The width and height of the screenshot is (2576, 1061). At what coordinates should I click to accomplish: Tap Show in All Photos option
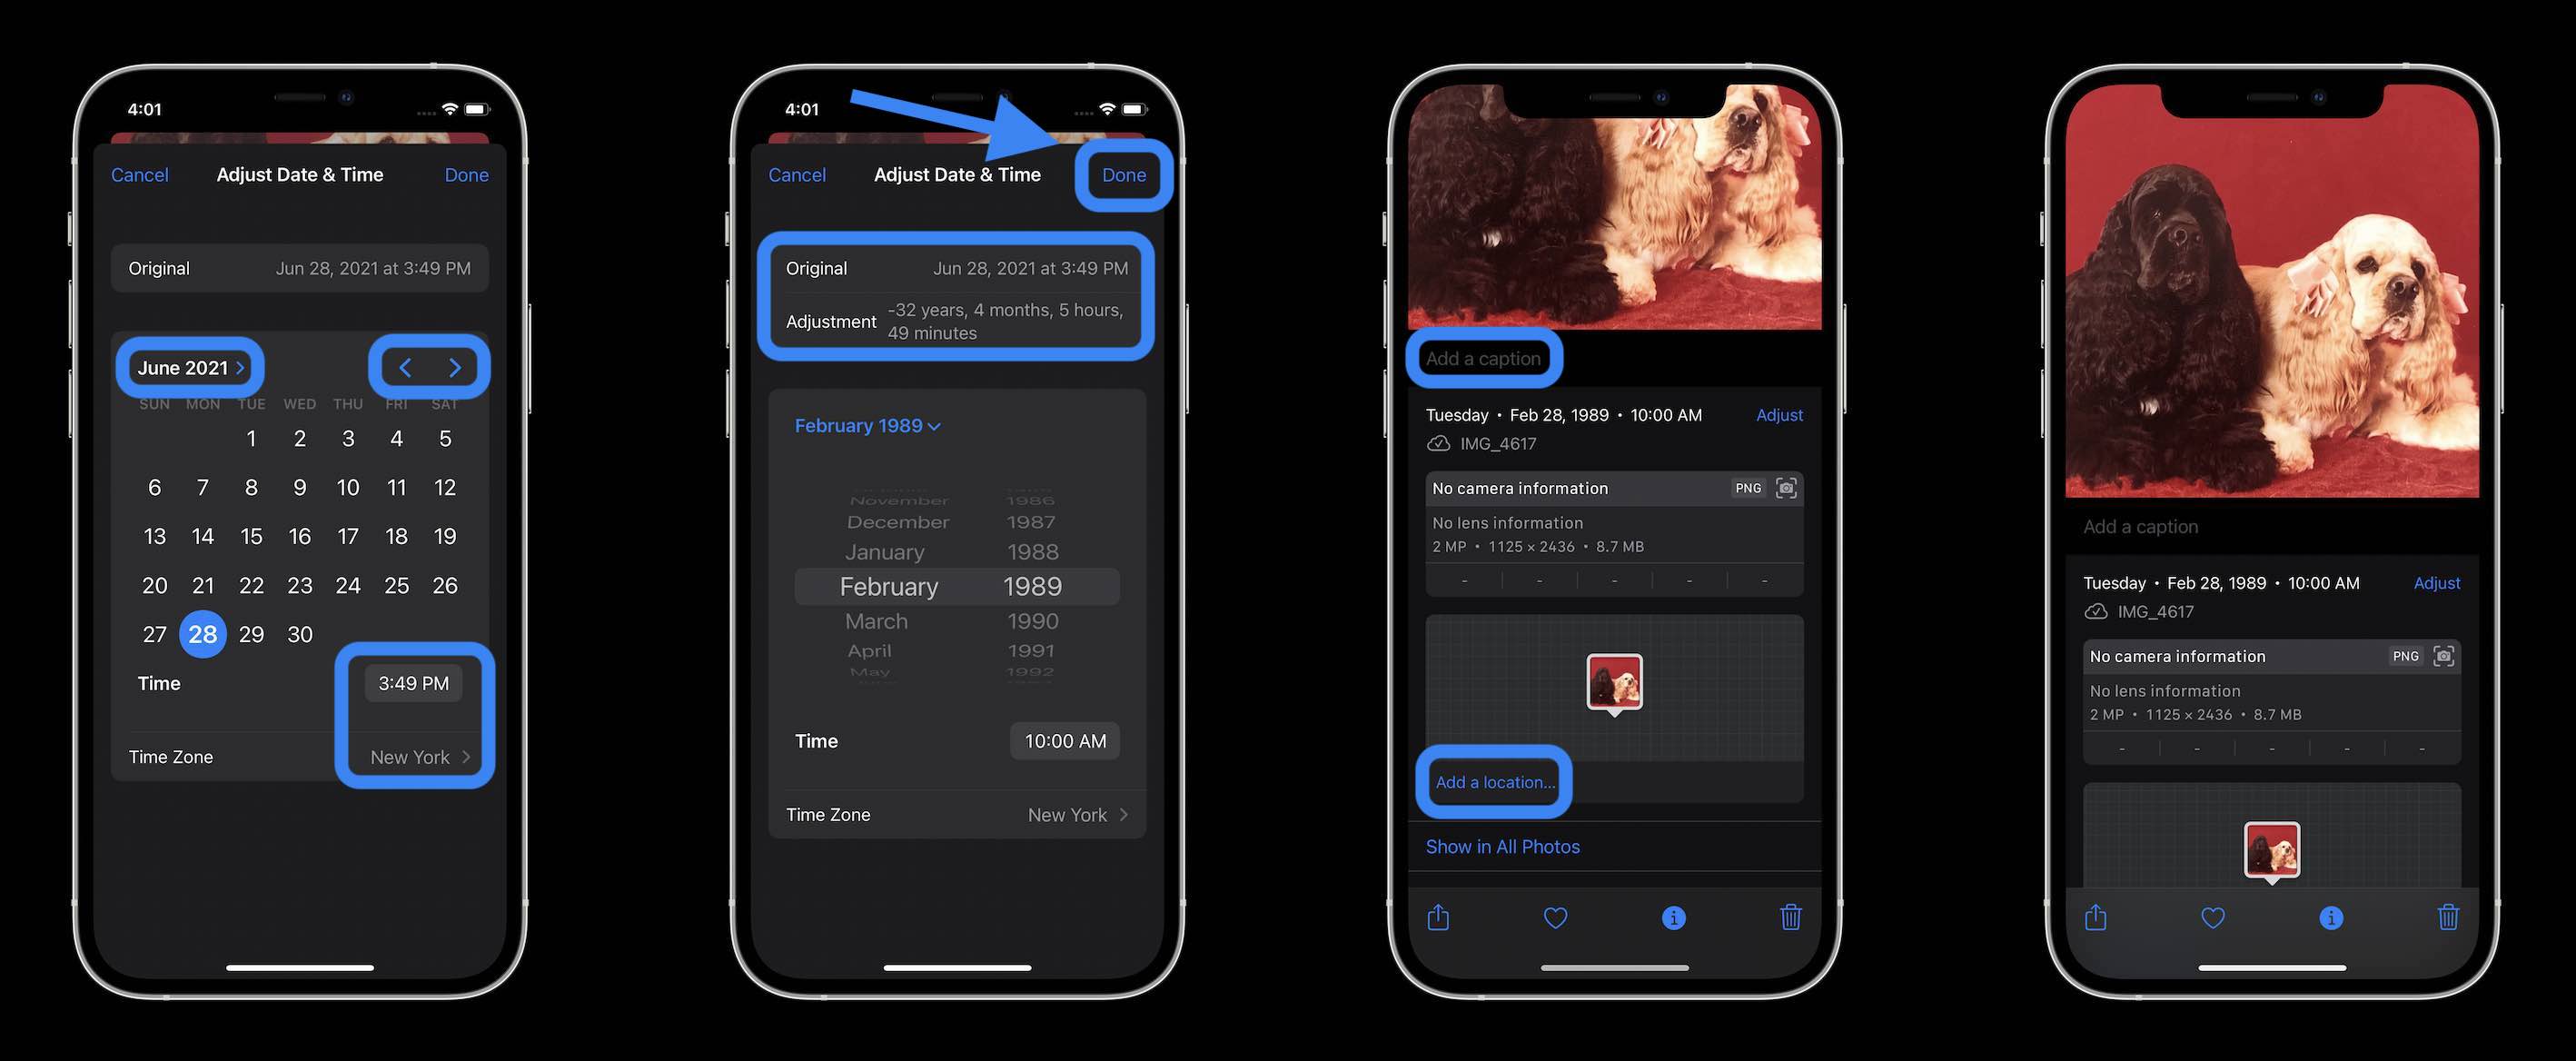pyautogui.click(x=1503, y=844)
